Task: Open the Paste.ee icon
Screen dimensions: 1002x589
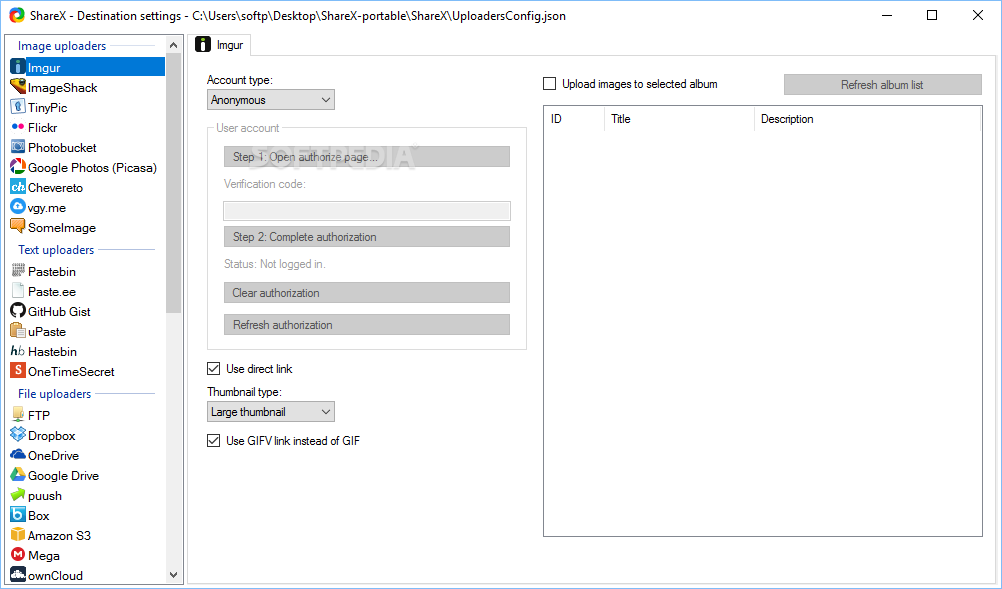Action: [18, 291]
